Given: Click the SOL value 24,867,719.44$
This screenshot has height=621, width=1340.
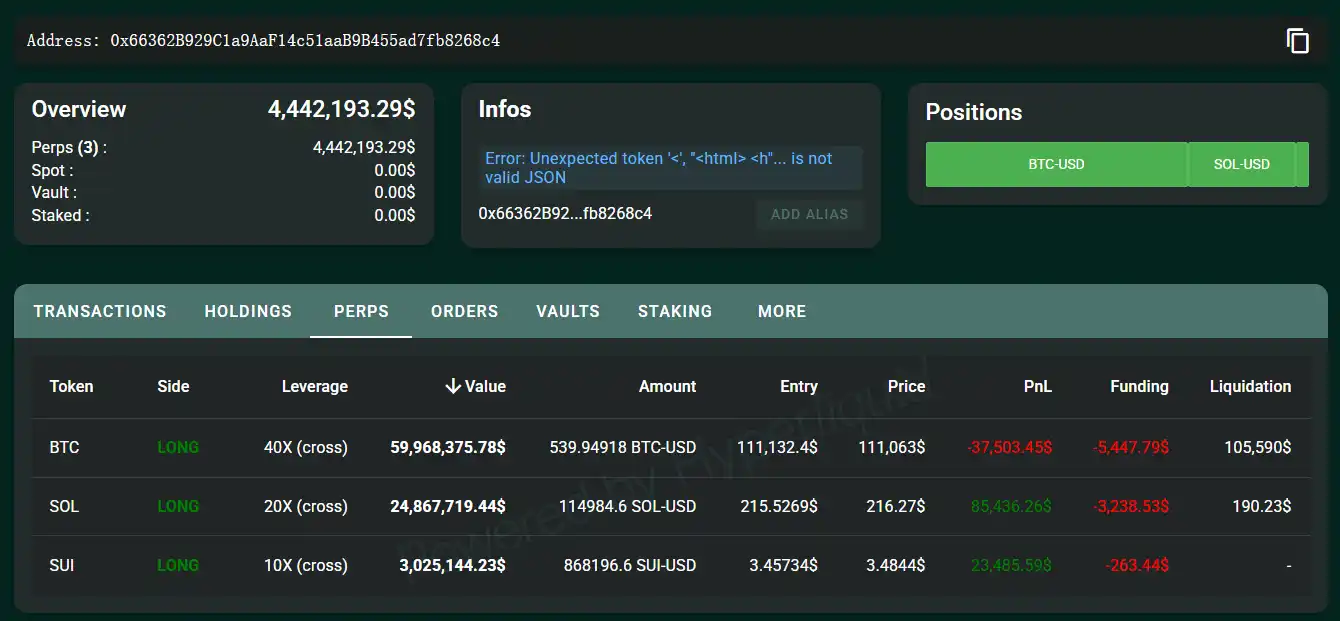Looking at the screenshot, I should coord(448,506).
